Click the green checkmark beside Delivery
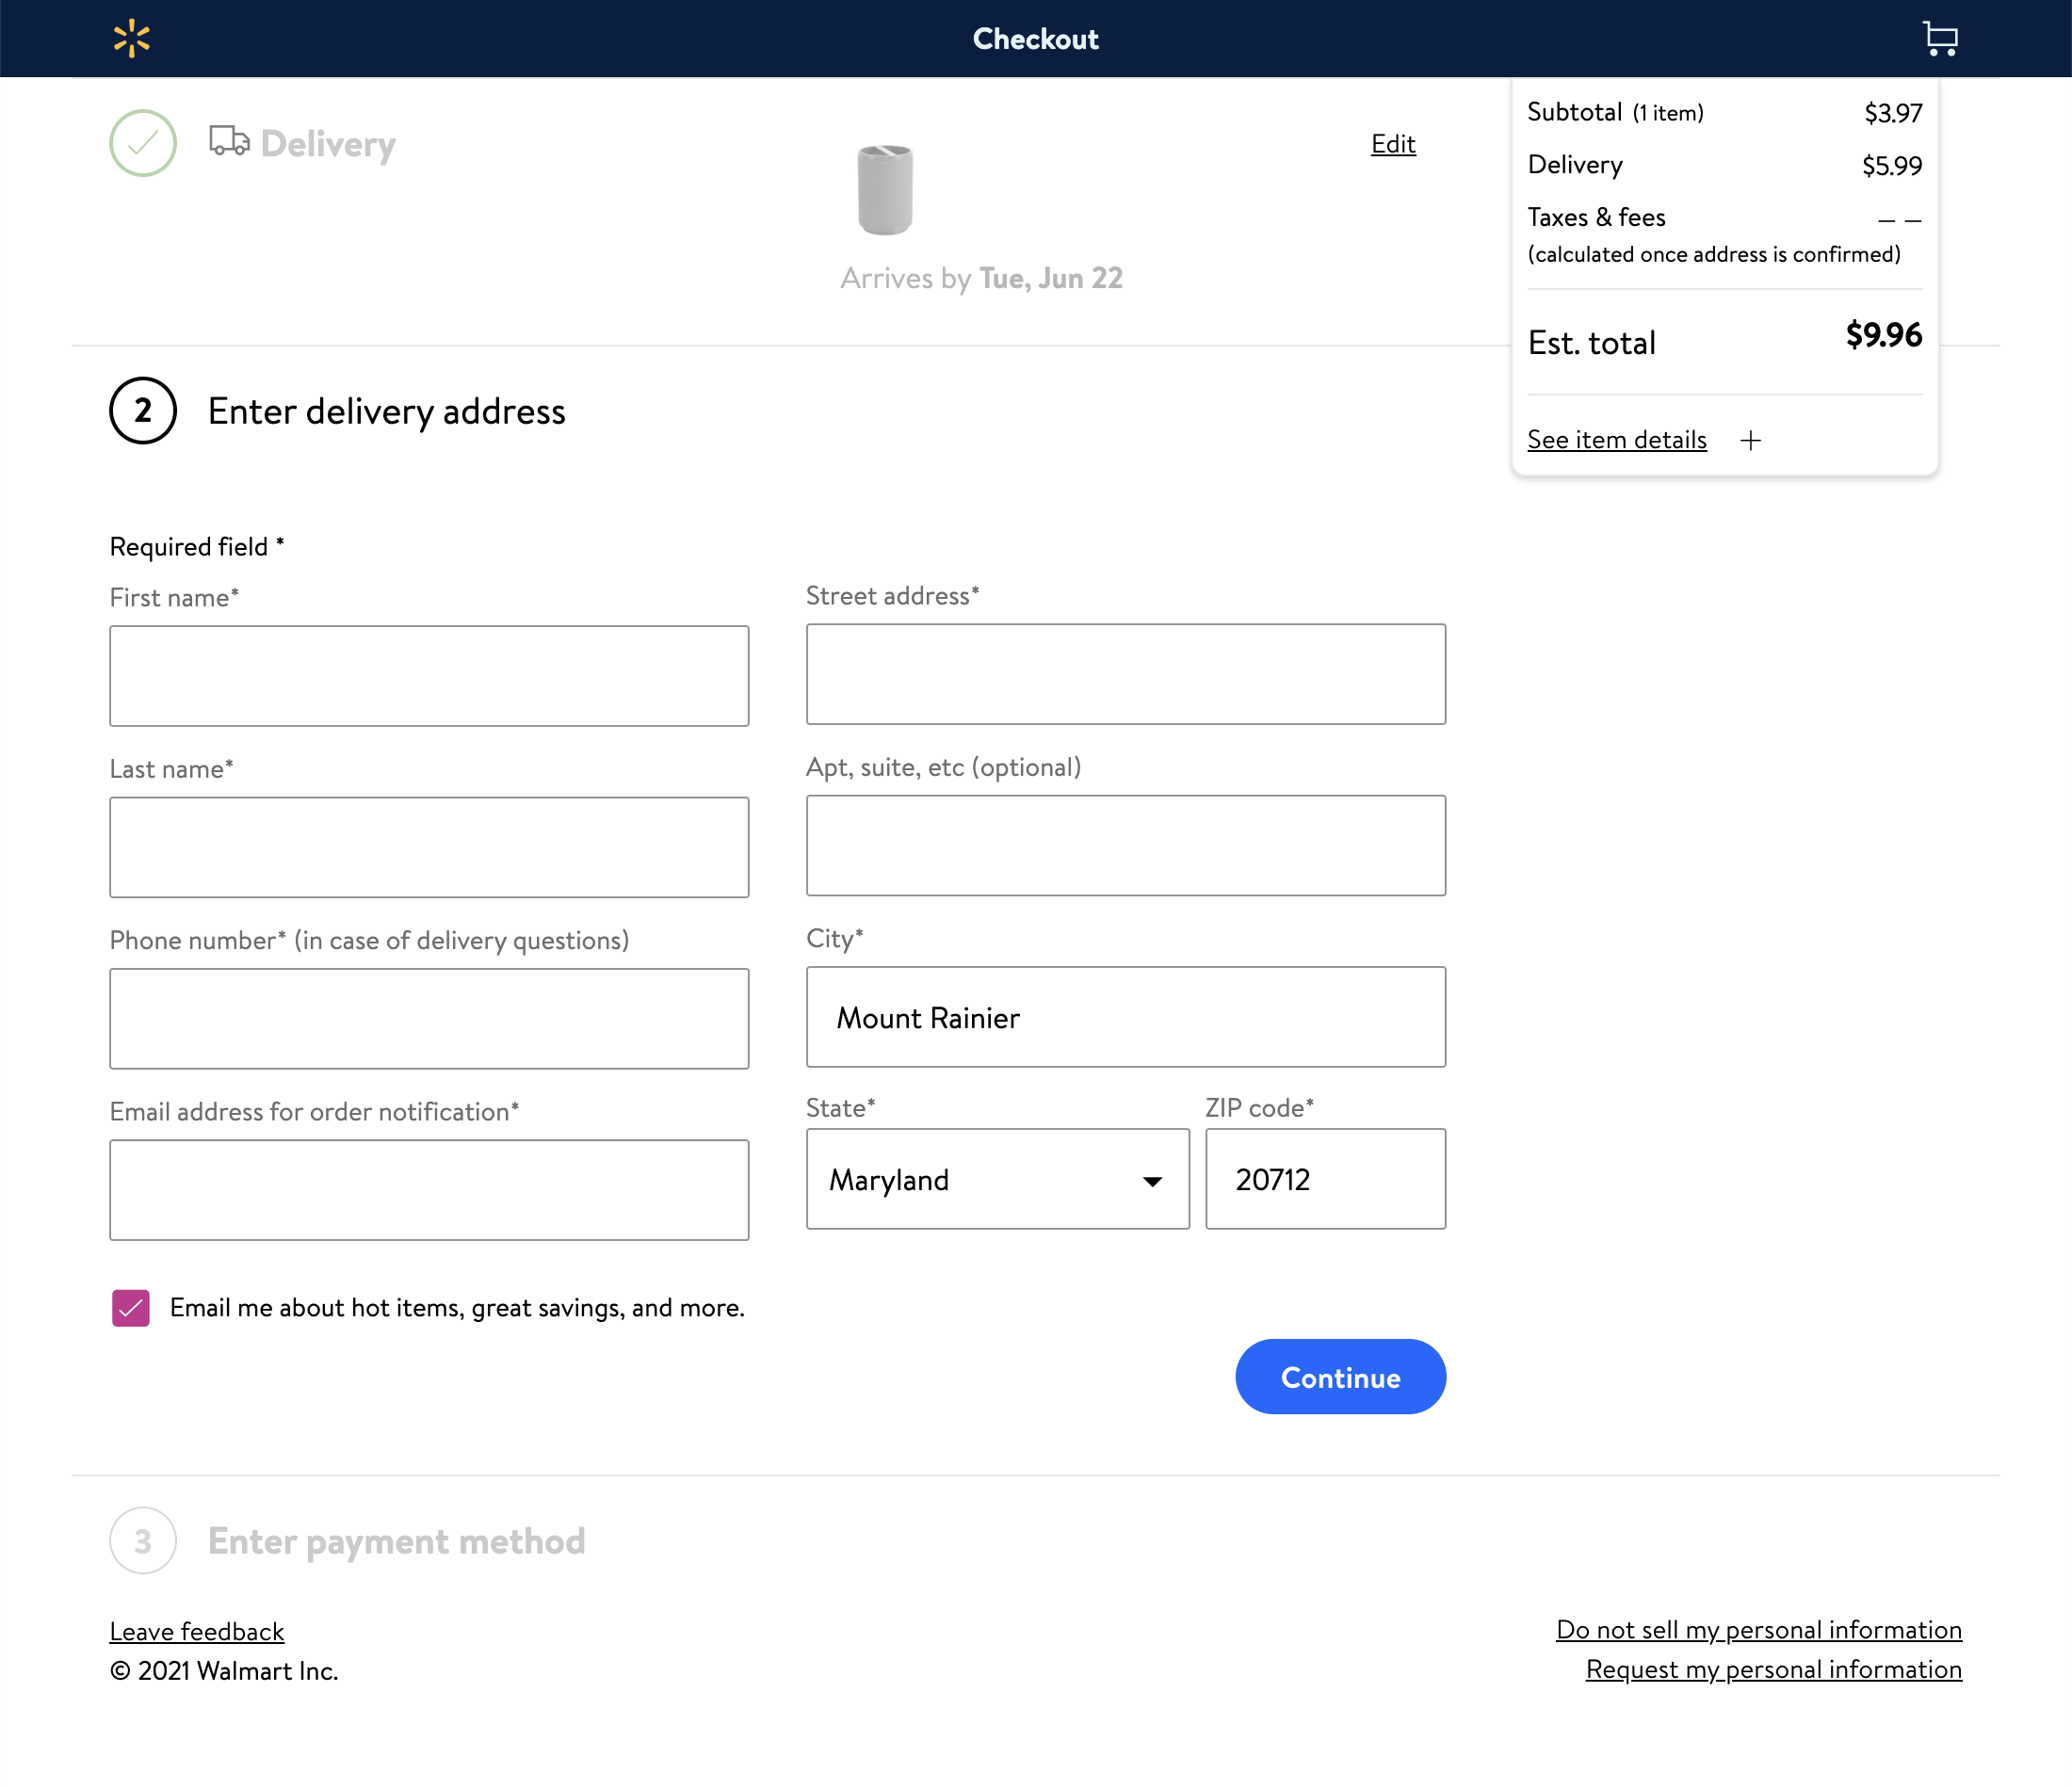Screen dimensions: 2072x1789 [x=142, y=143]
